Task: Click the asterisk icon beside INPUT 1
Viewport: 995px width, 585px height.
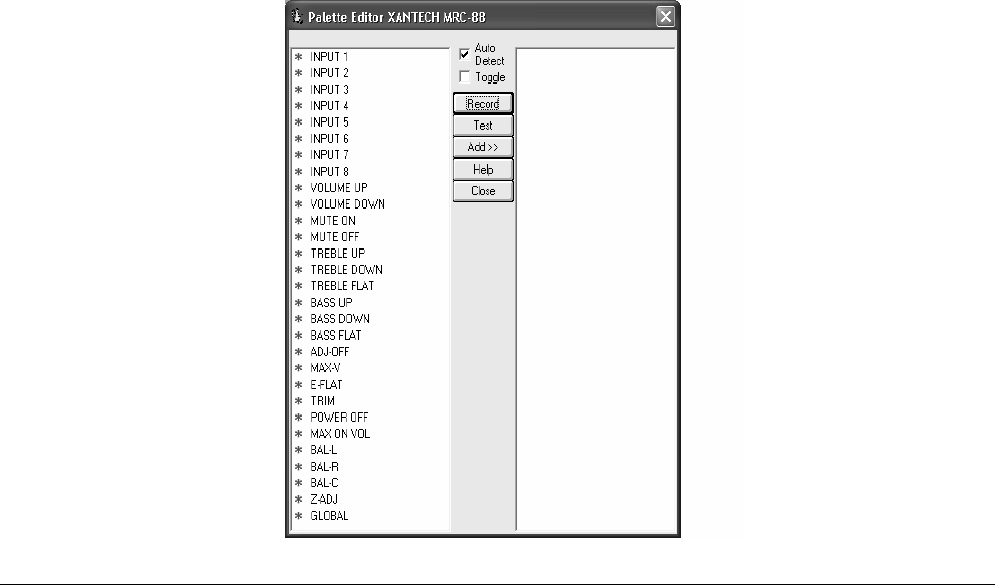Action: 298,56
